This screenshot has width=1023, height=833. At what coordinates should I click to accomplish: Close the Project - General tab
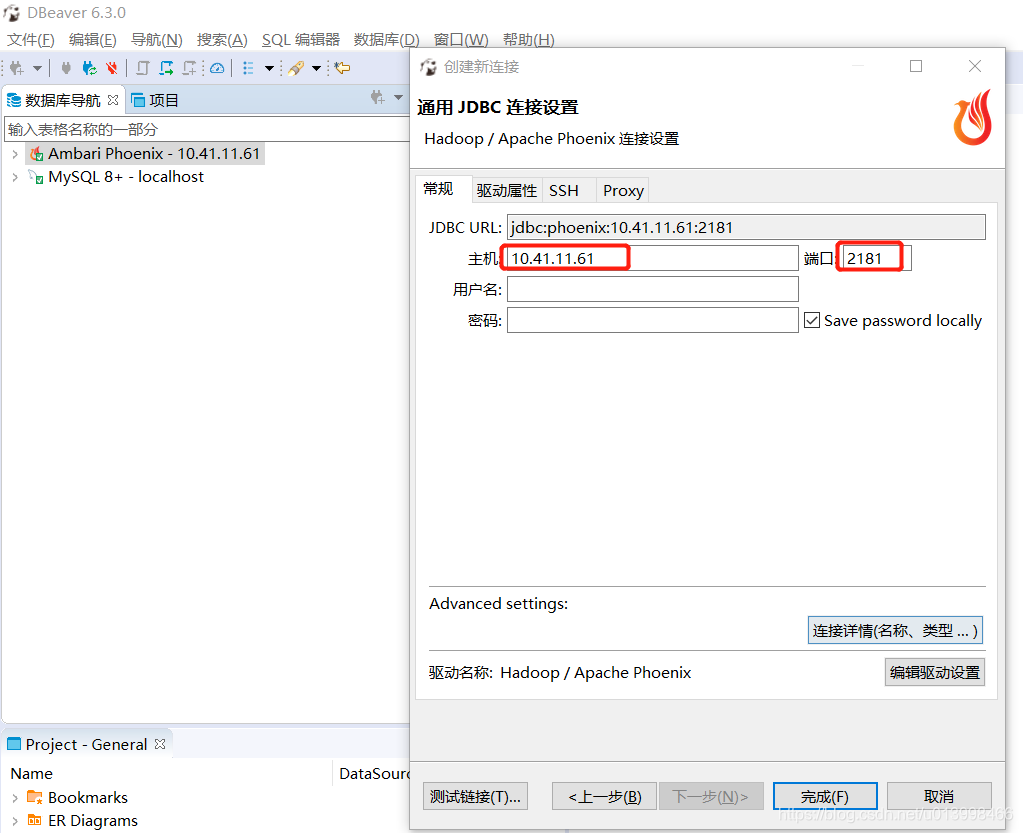160,744
